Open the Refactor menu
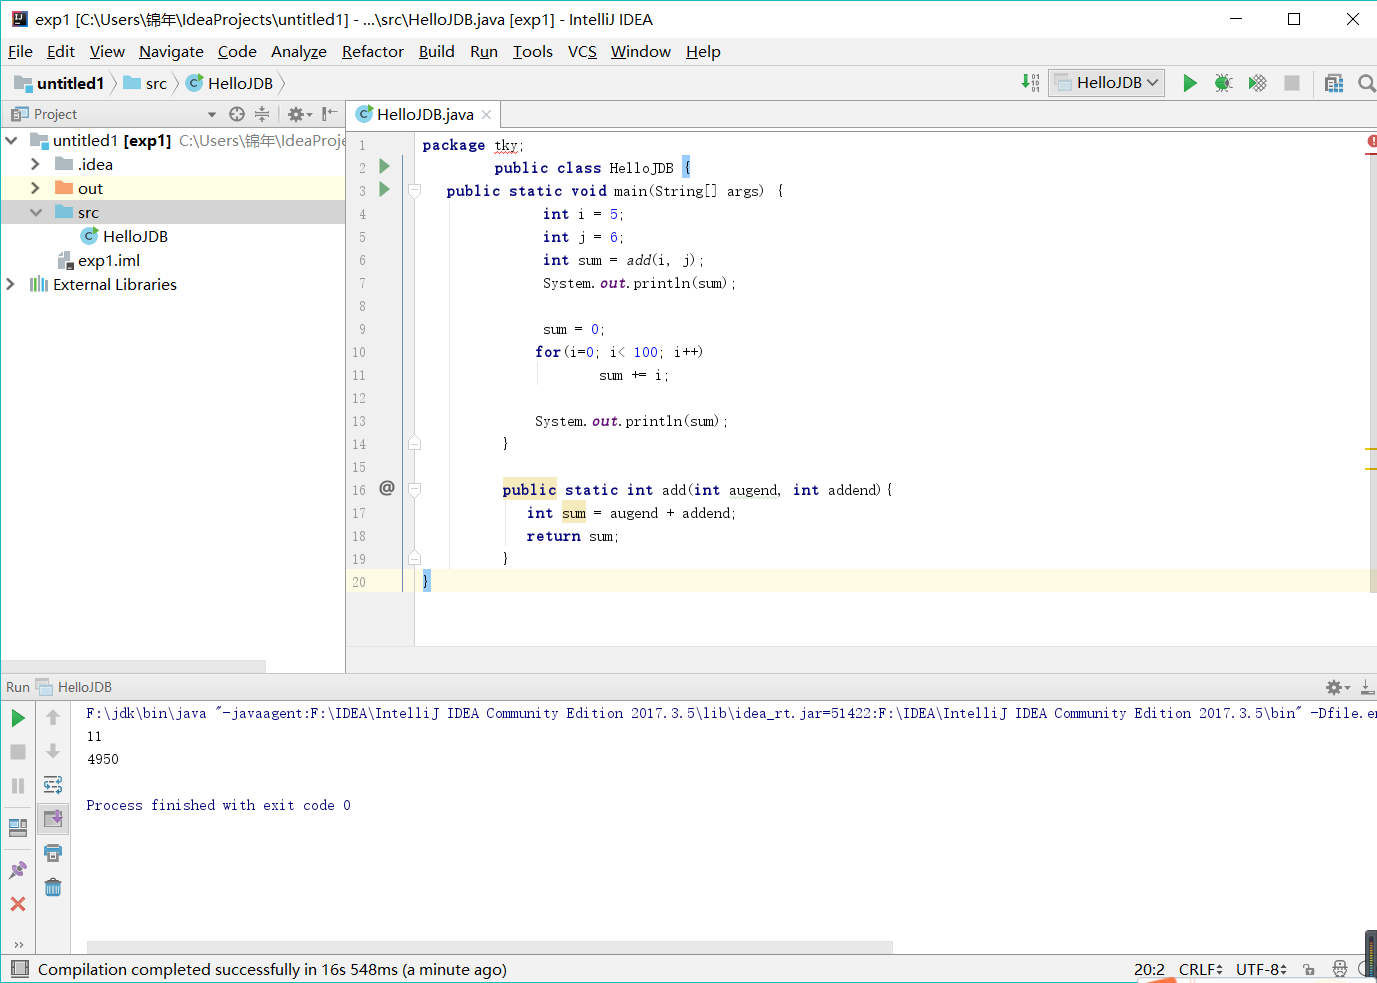This screenshot has width=1377, height=983. 372,52
